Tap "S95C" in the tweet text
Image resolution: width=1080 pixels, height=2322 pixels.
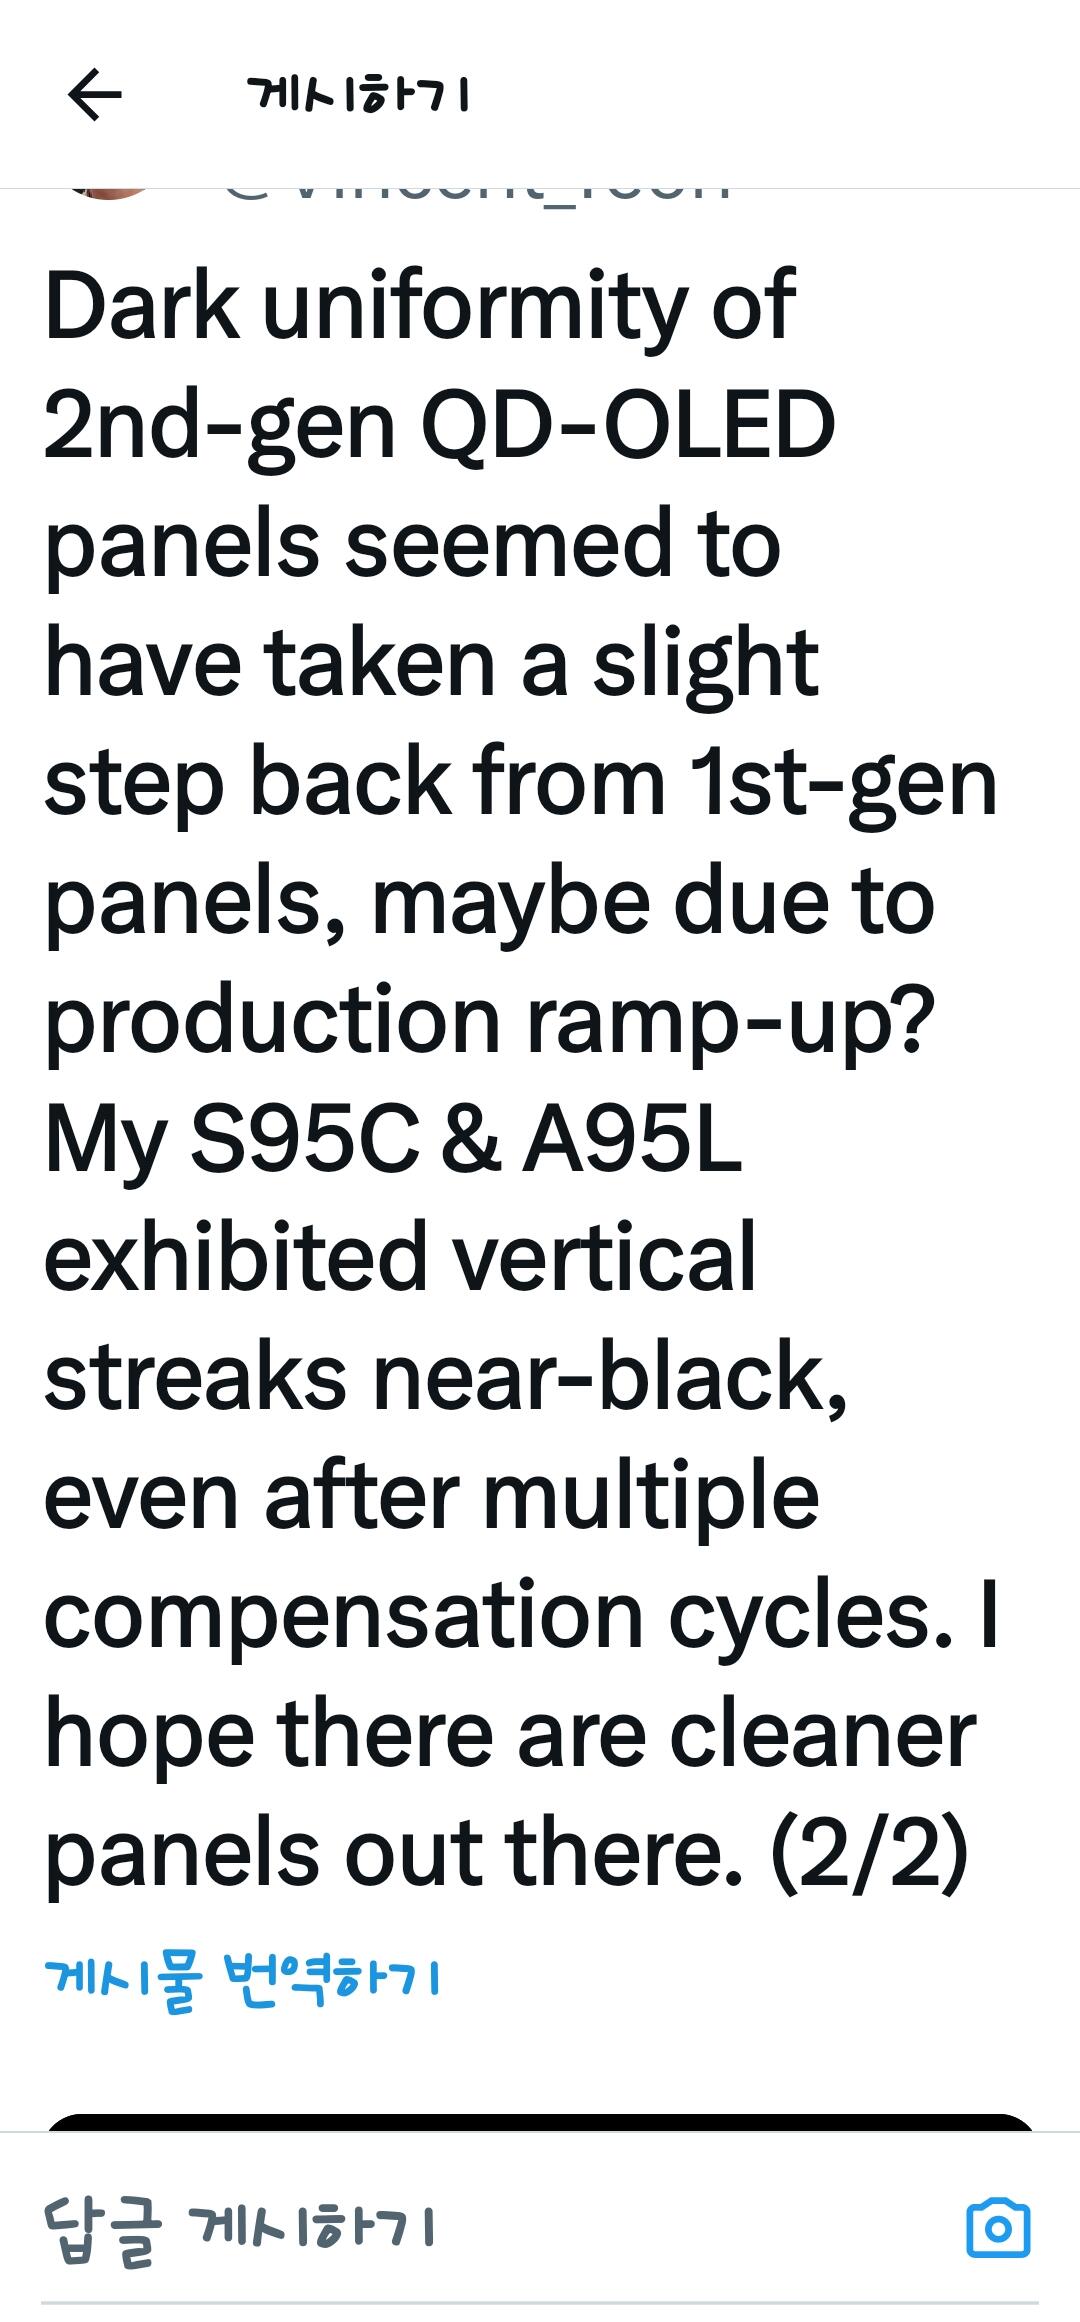(304, 1140)
